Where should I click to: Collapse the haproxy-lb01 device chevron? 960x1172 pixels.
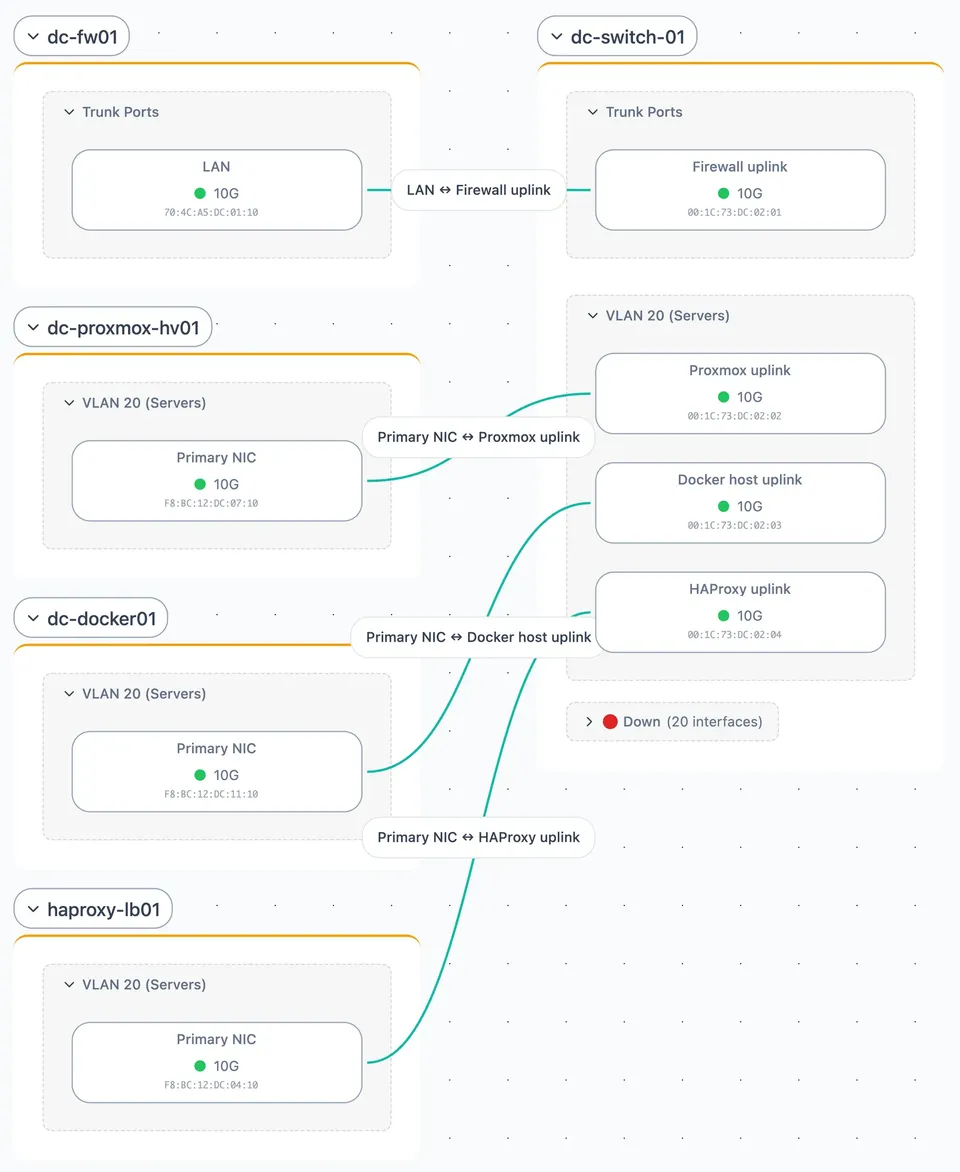(33, 909)
